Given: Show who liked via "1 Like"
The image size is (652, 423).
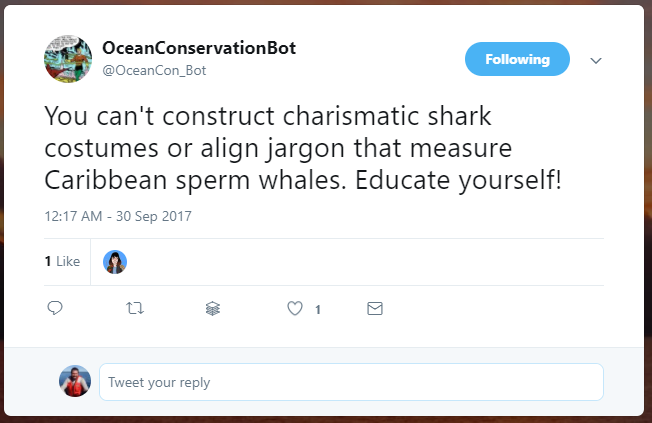Looking at the screenshot, I should (x=62, y=262).
